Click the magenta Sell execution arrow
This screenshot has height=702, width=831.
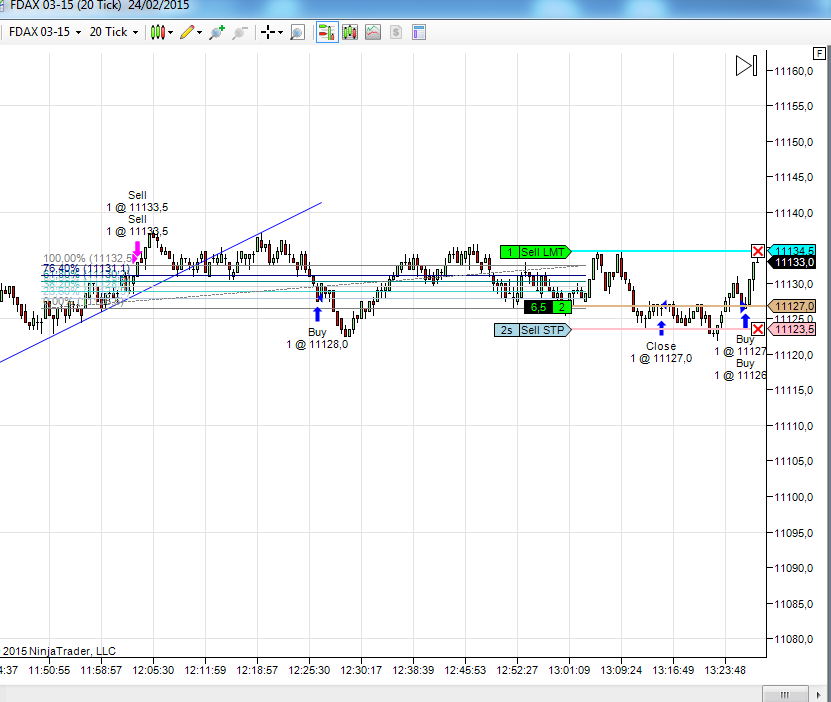137,251
